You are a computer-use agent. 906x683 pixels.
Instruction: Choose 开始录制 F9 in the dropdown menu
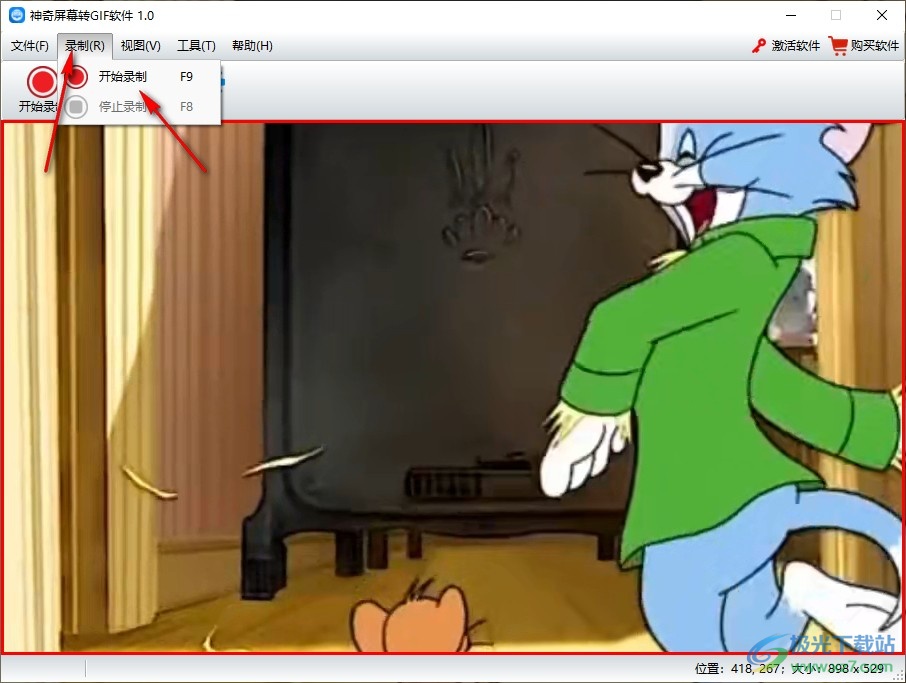pyautogui.click(x=139, y=76)
